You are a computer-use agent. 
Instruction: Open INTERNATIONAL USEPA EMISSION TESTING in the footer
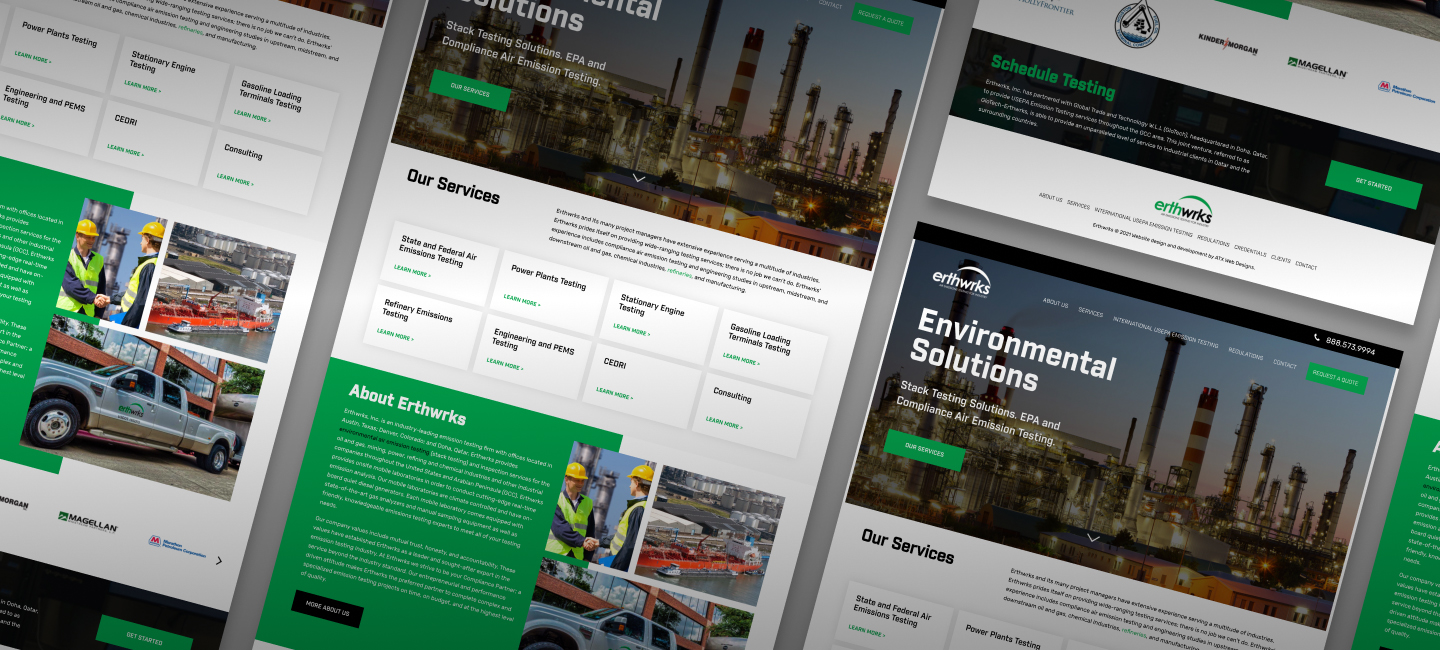(1144, 222)
